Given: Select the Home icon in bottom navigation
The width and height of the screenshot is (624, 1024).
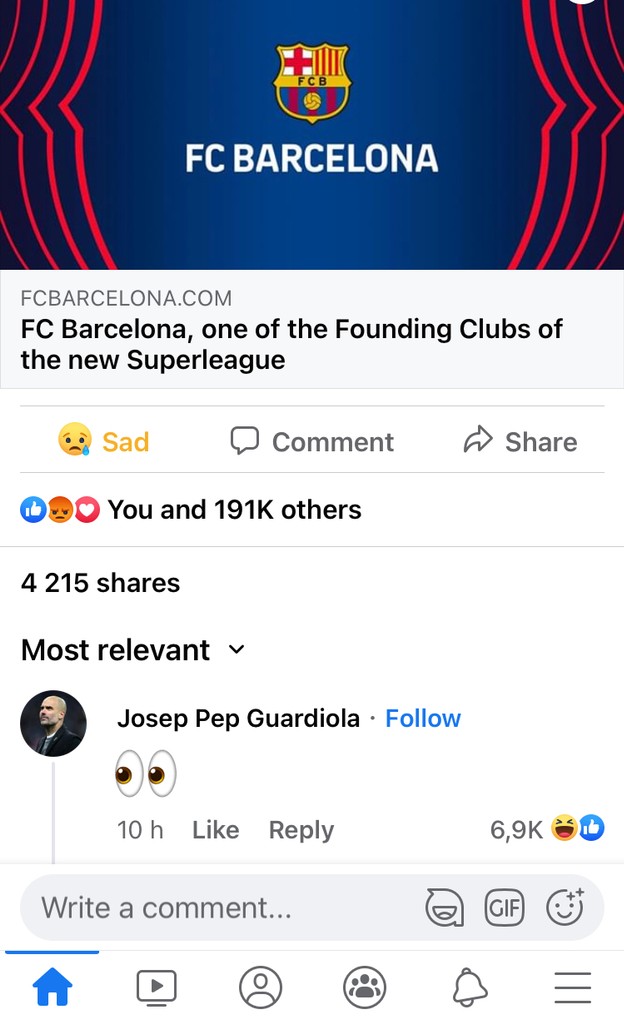Looking at the screenshot, I should [x=52, y=987].
